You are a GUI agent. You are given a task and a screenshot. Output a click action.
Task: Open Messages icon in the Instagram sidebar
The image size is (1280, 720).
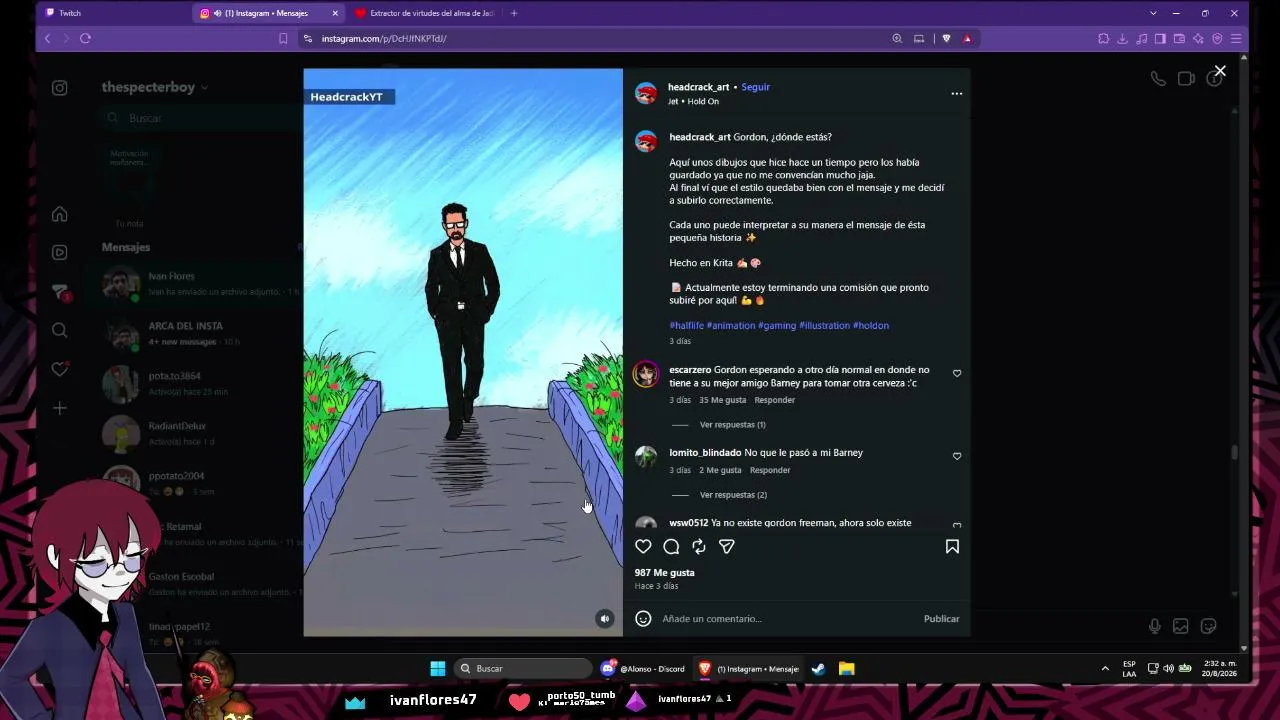point(60,291)
